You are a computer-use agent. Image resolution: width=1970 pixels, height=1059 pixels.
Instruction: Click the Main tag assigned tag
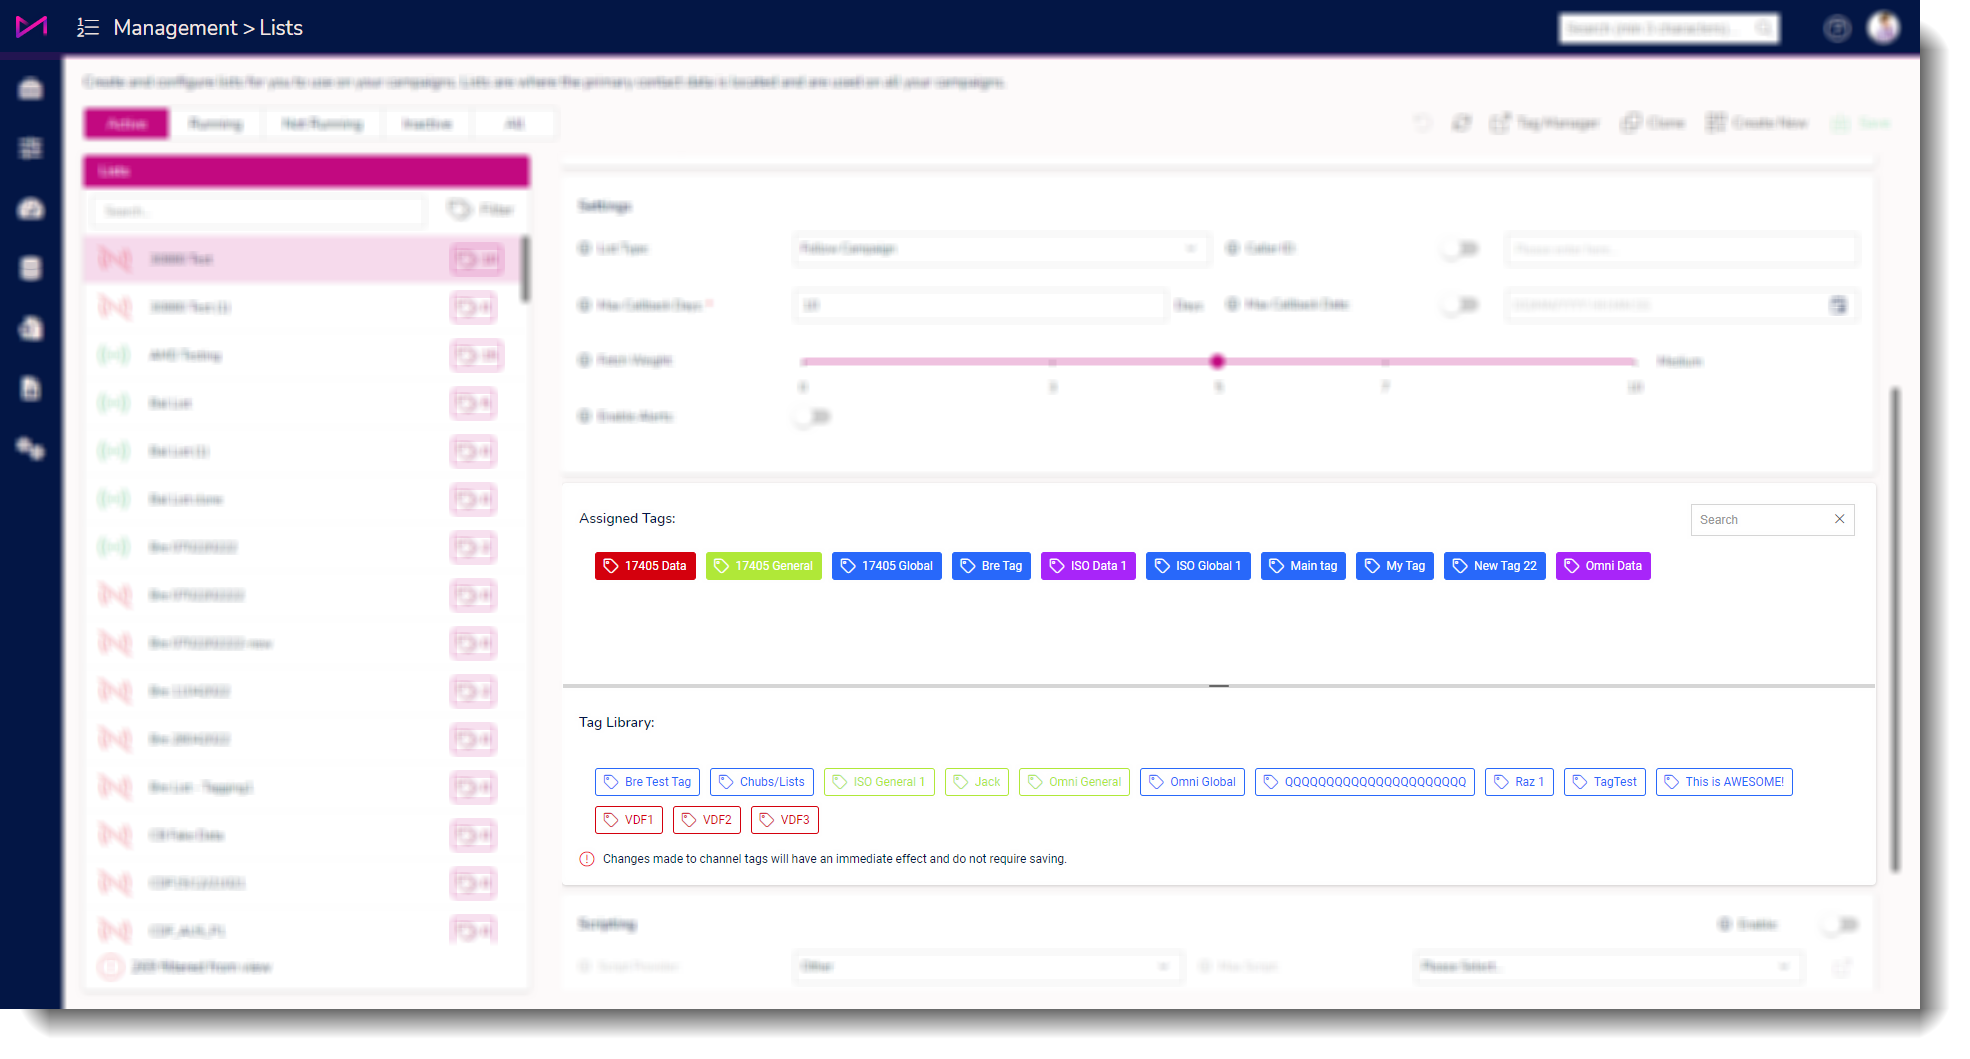point(1303,566)
